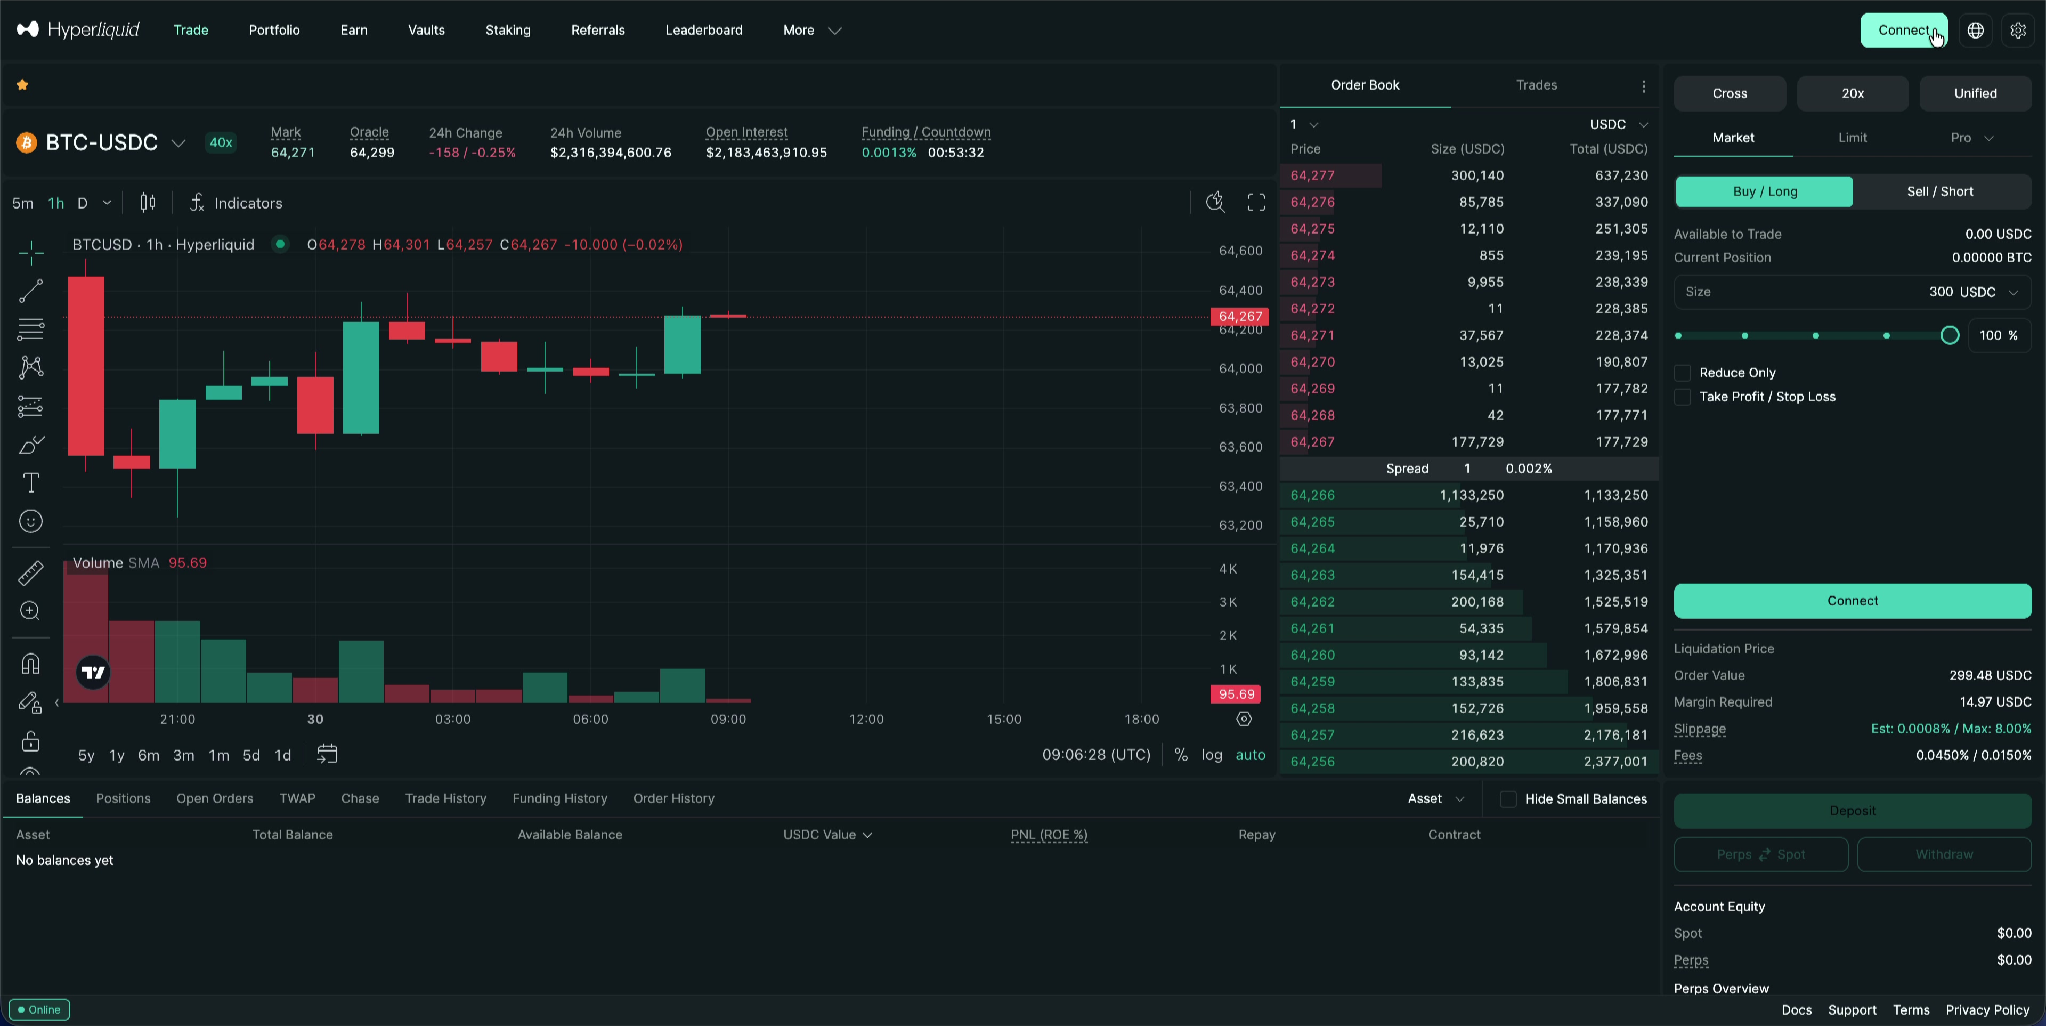Image resolution: width=2046 pixels, height=1026 pixels.
Task: Click the Connect button in header
Action: (x=1904, y=30)
